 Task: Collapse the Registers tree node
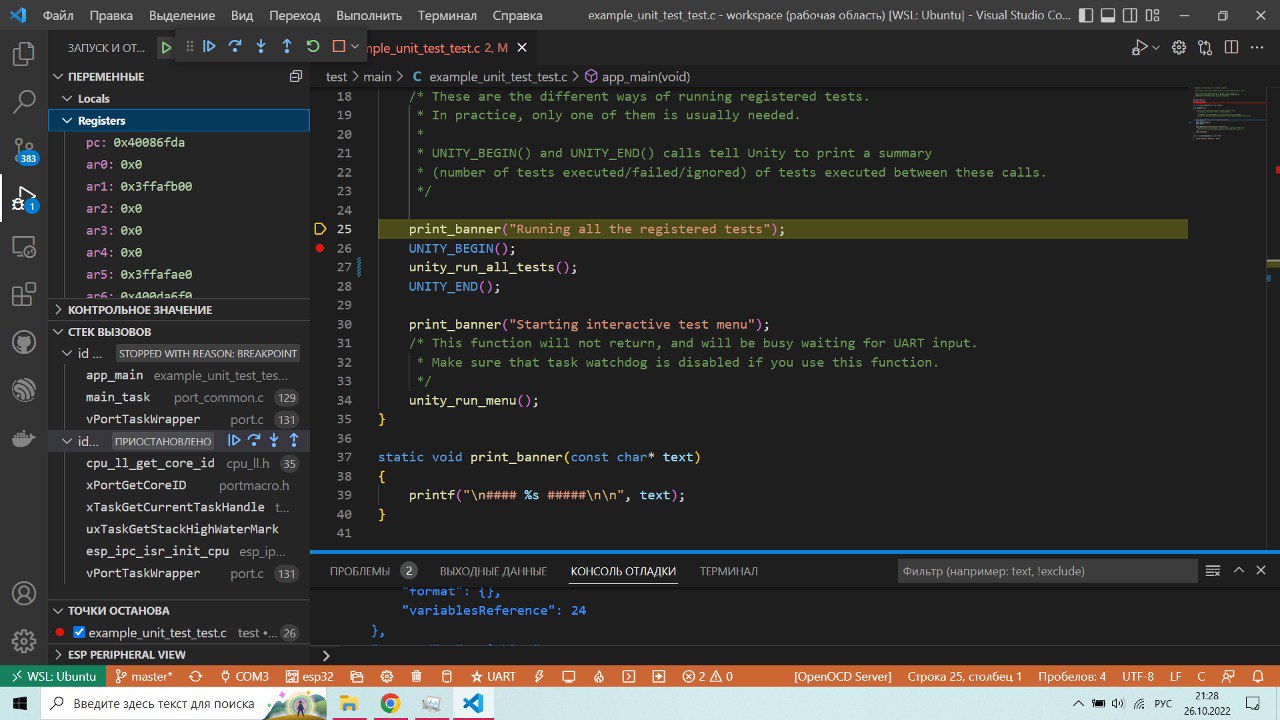[68, 121]
